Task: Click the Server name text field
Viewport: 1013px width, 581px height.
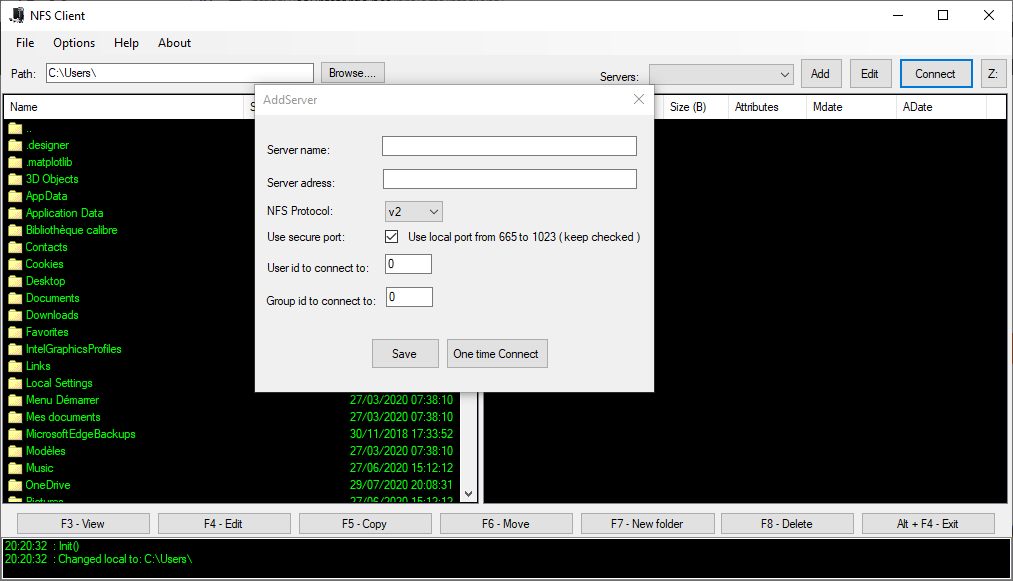Action: click(x=509, y=146)
